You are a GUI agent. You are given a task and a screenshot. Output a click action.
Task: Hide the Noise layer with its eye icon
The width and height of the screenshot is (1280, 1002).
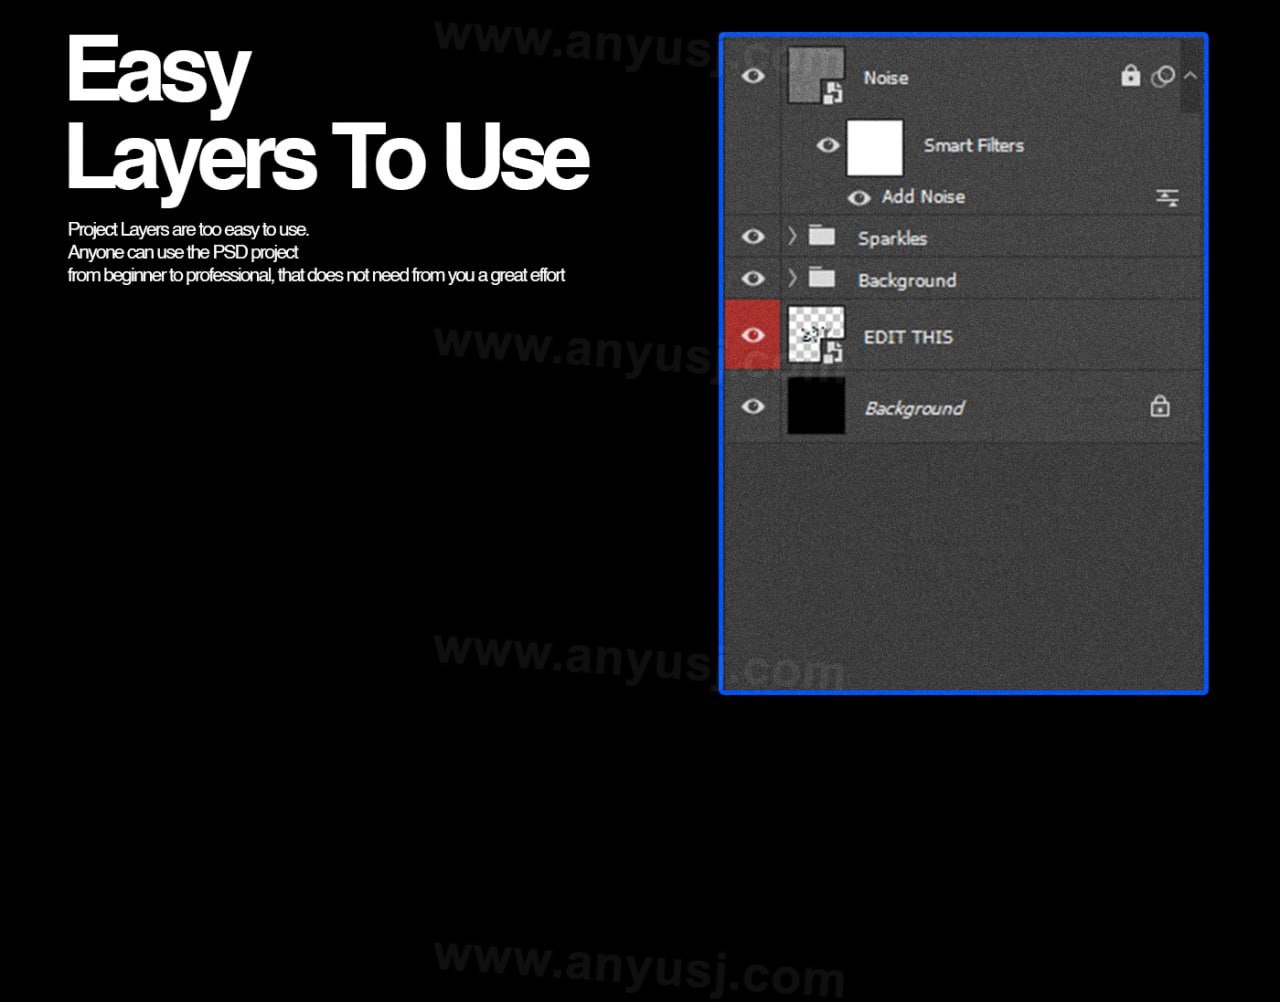point(753,76)
